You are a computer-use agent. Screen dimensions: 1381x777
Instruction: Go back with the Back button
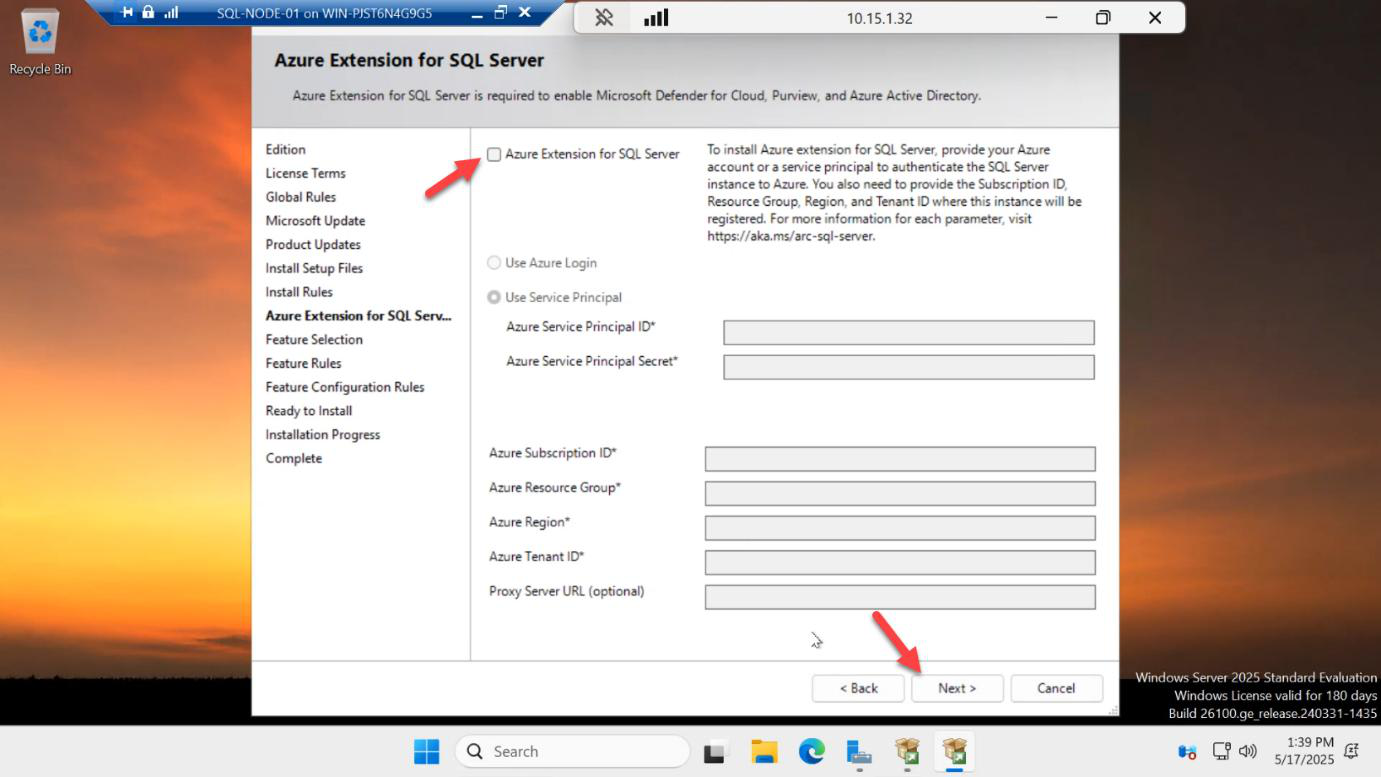tap(858, 688)
